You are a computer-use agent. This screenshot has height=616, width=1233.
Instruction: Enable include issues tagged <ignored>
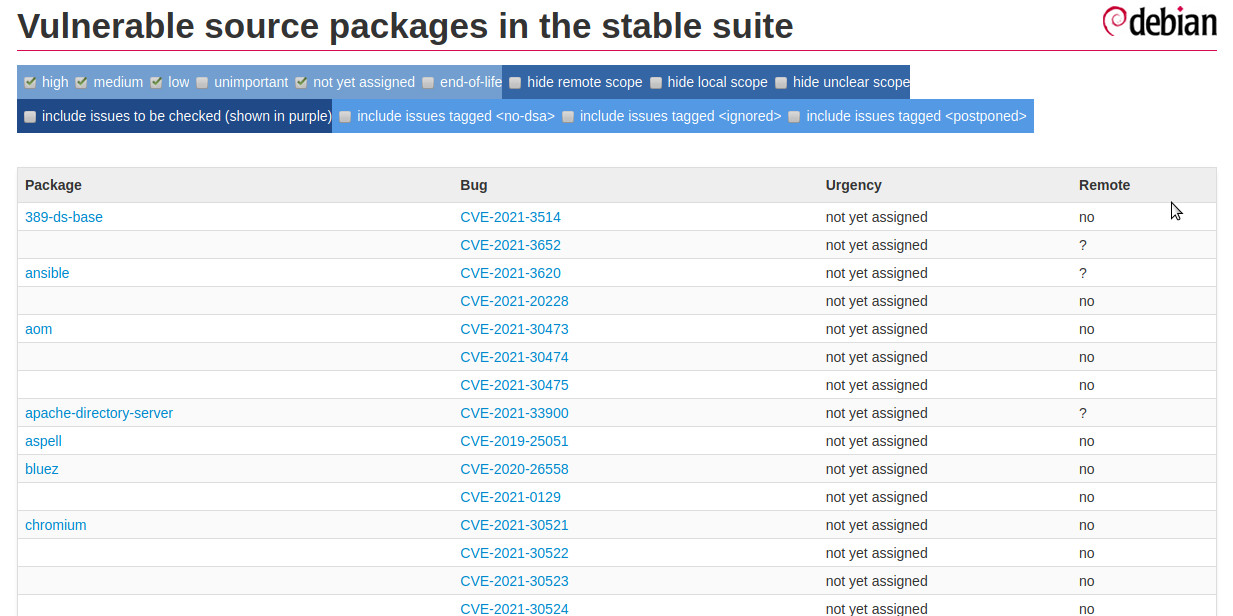tap(567, 116)
